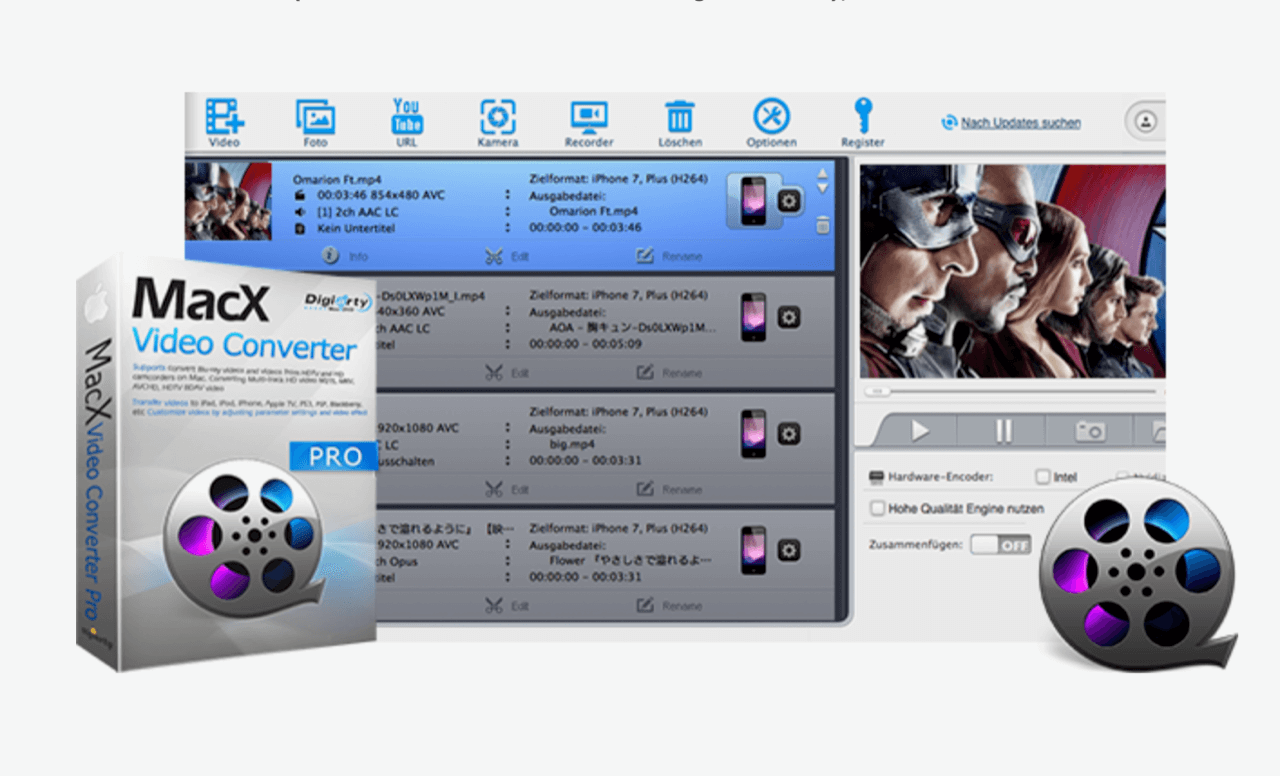Click the Captain America preview image
The width and height of the screenshot is (1280, 776).
[x=1012, y=270]
